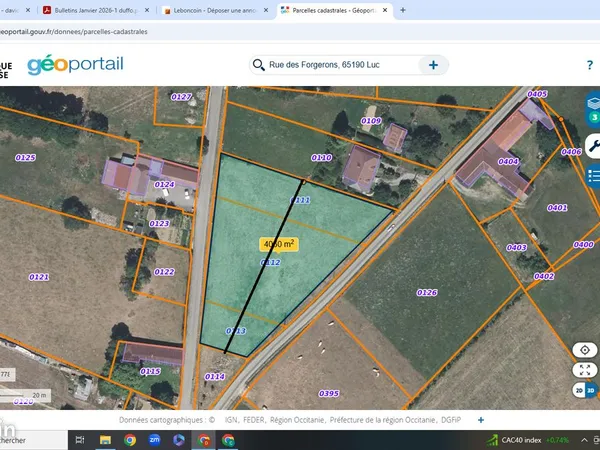The height and width of the screenshot is (450, 600).
Task: Switch the map to 2D view
Action: click(x=579, y=390)
